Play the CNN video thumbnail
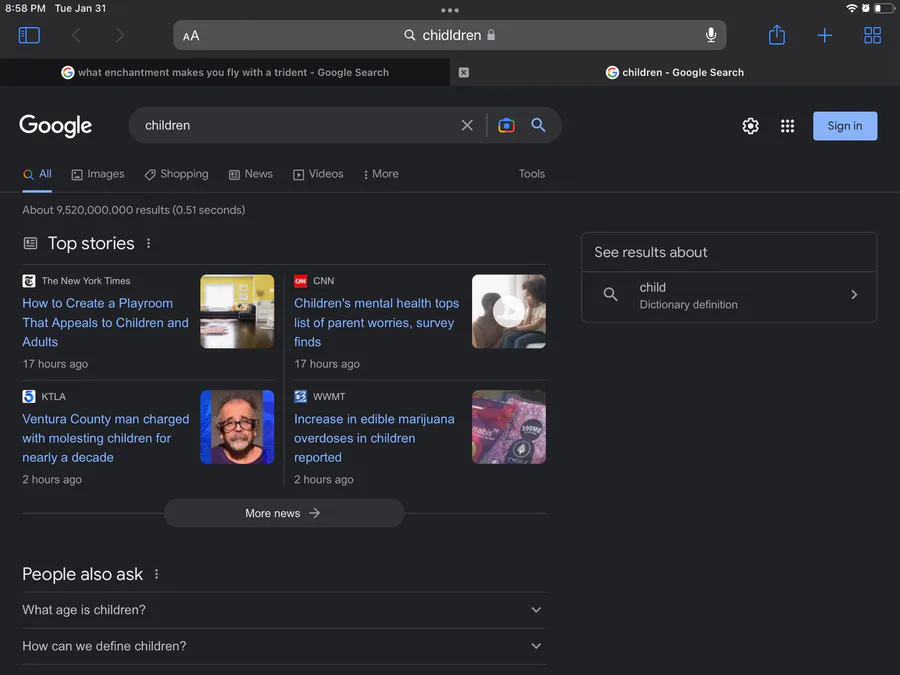This screenshot has height=675, width=900. [509, 311]
